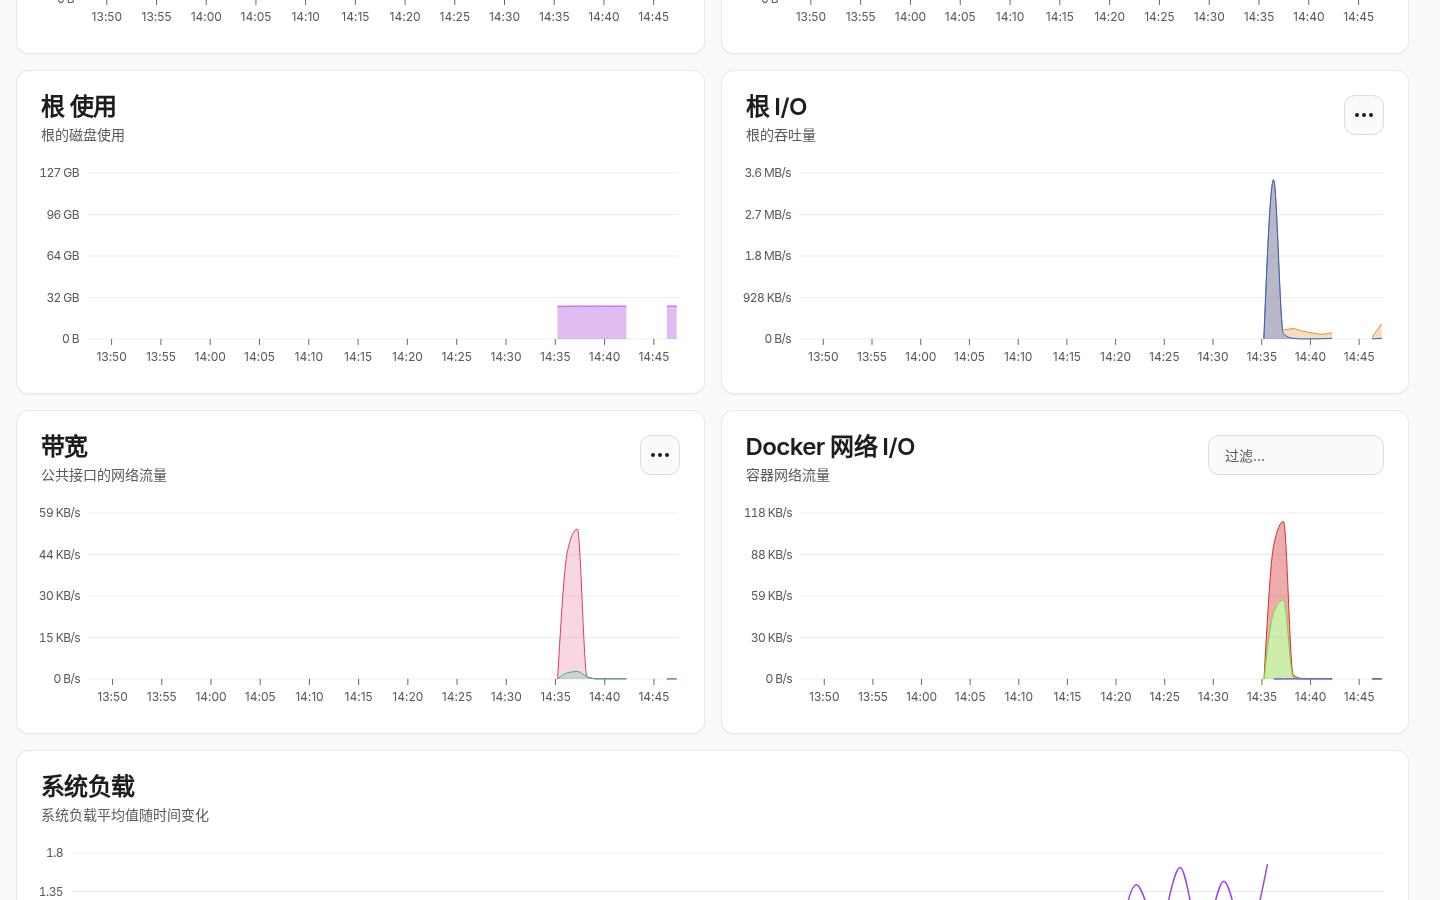Viewport: 1440px width, 900px height.
Task: Select the 根的磁盘使用 subtitle
Action: coord(83,135)
